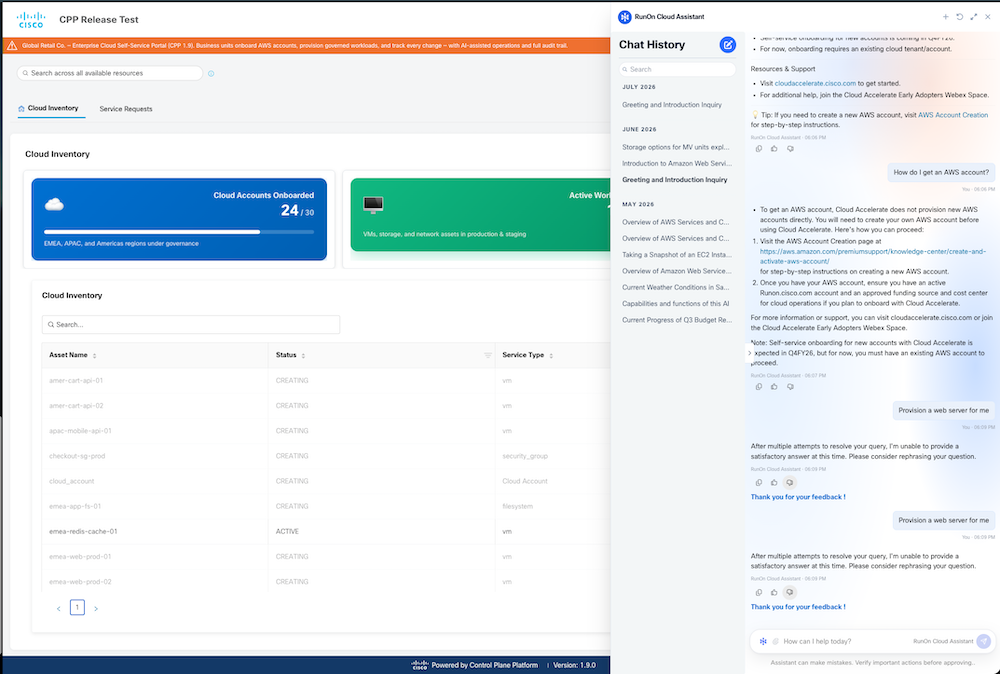Open the cloudaccelerate.cisco.com link

click(815, 84)
